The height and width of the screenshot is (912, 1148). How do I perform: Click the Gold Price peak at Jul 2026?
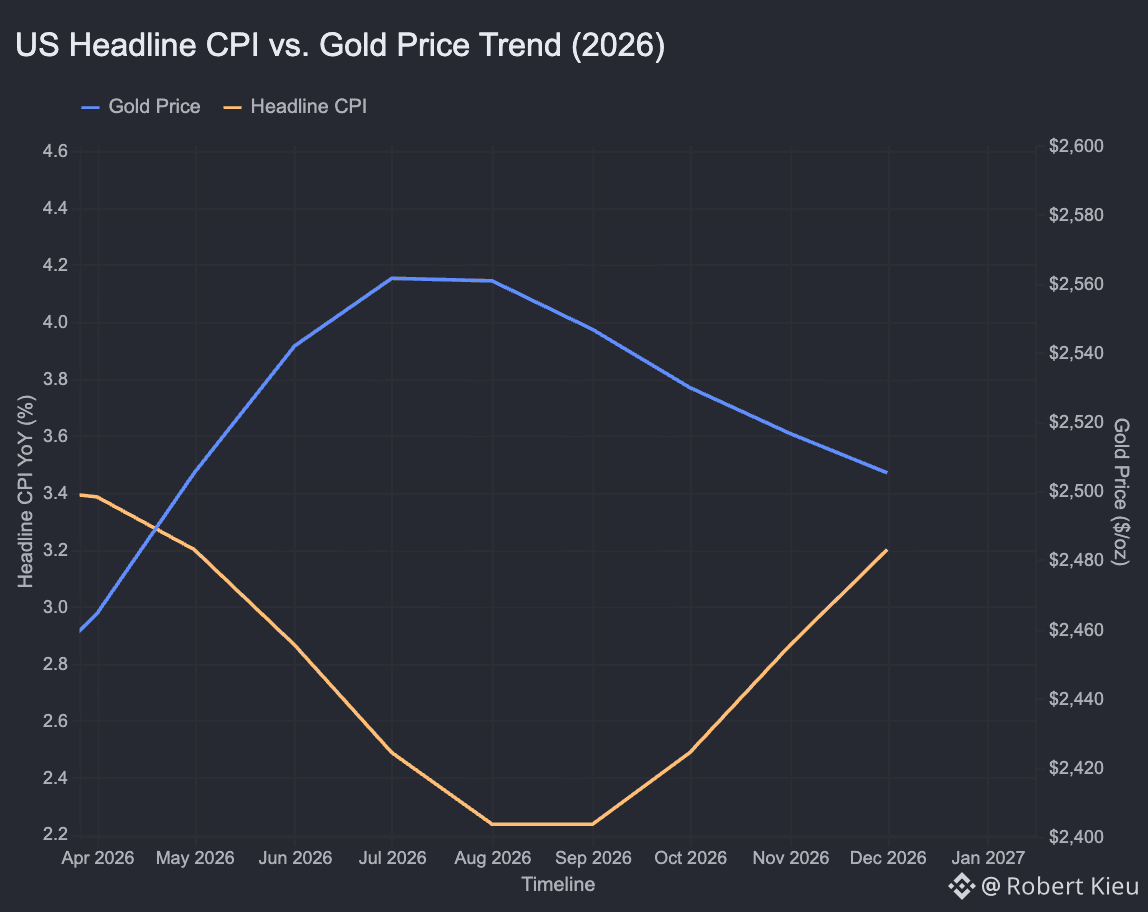(392, 278)
